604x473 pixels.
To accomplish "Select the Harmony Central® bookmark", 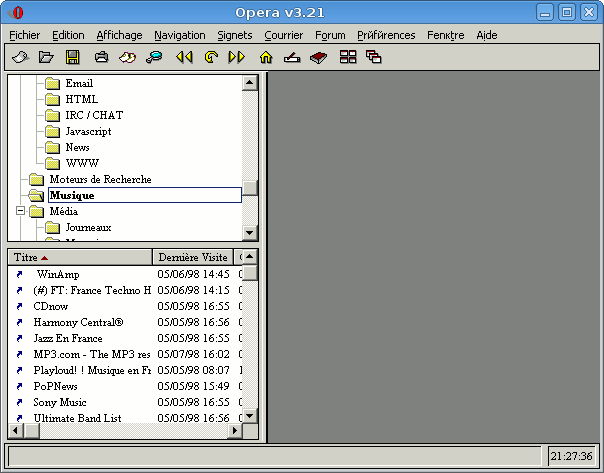I will point(79,322).
